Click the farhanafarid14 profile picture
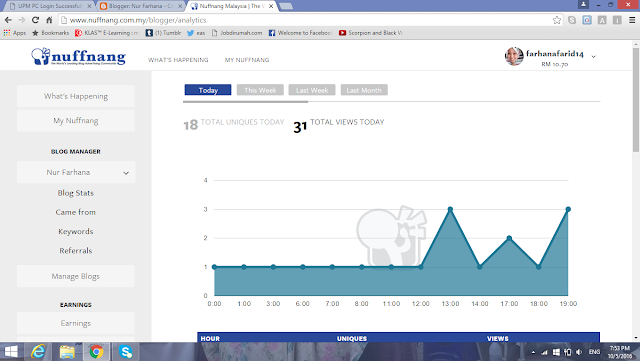Viewport: 640px width, 361px height. point(514,56)
